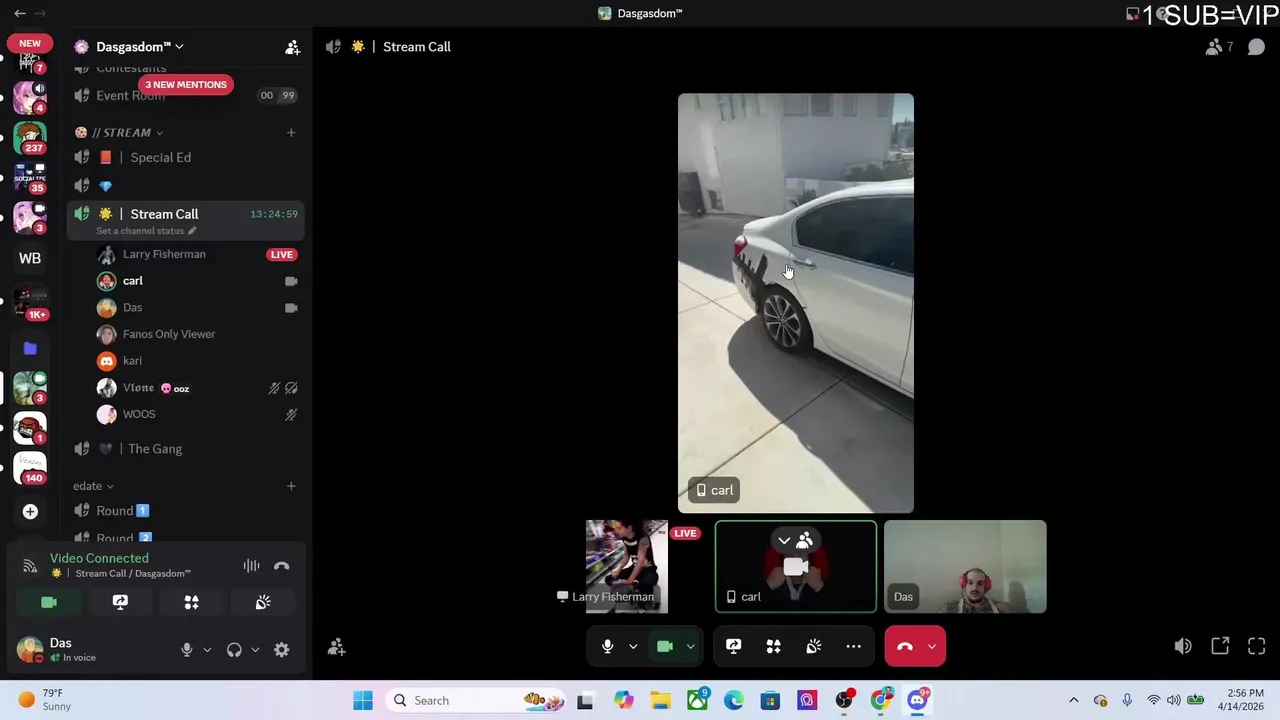The height and width of the screenshot is (720, 1280).
Task: View connection quality signal icon
Action: [x=30, y=566]
